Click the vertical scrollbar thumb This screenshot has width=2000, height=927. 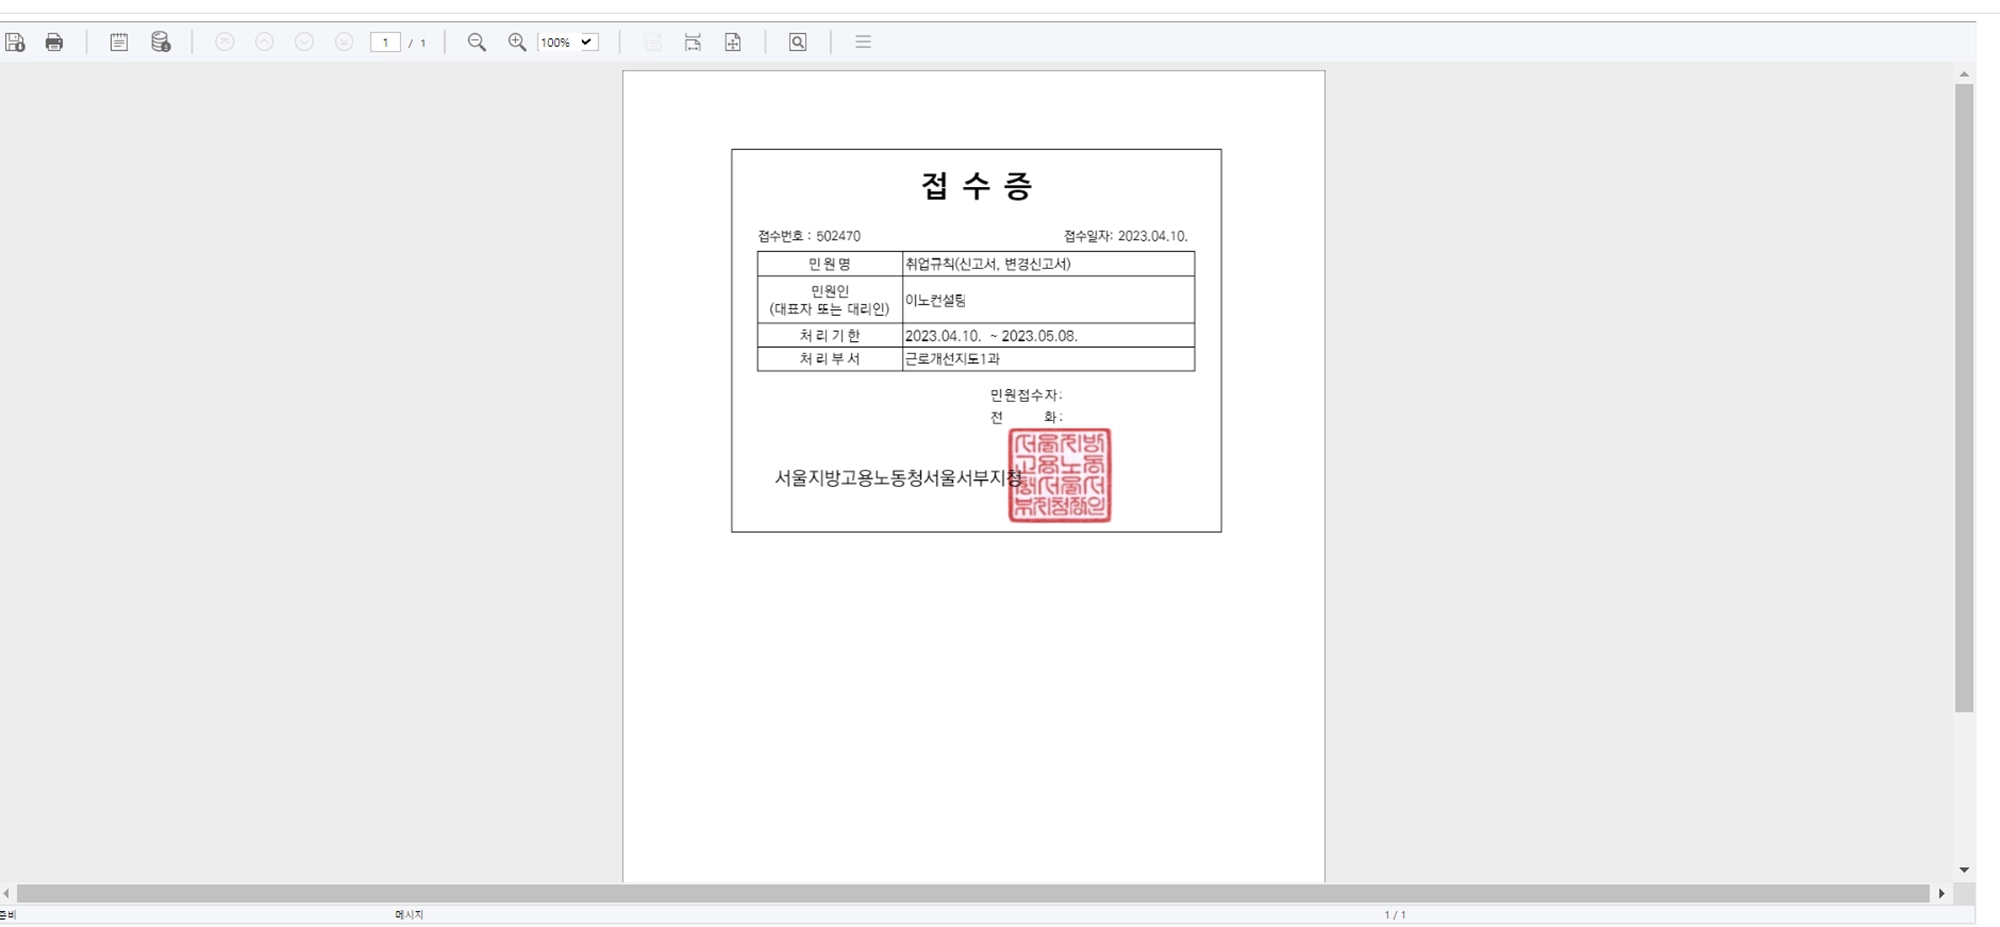[x=1964, y=398]
